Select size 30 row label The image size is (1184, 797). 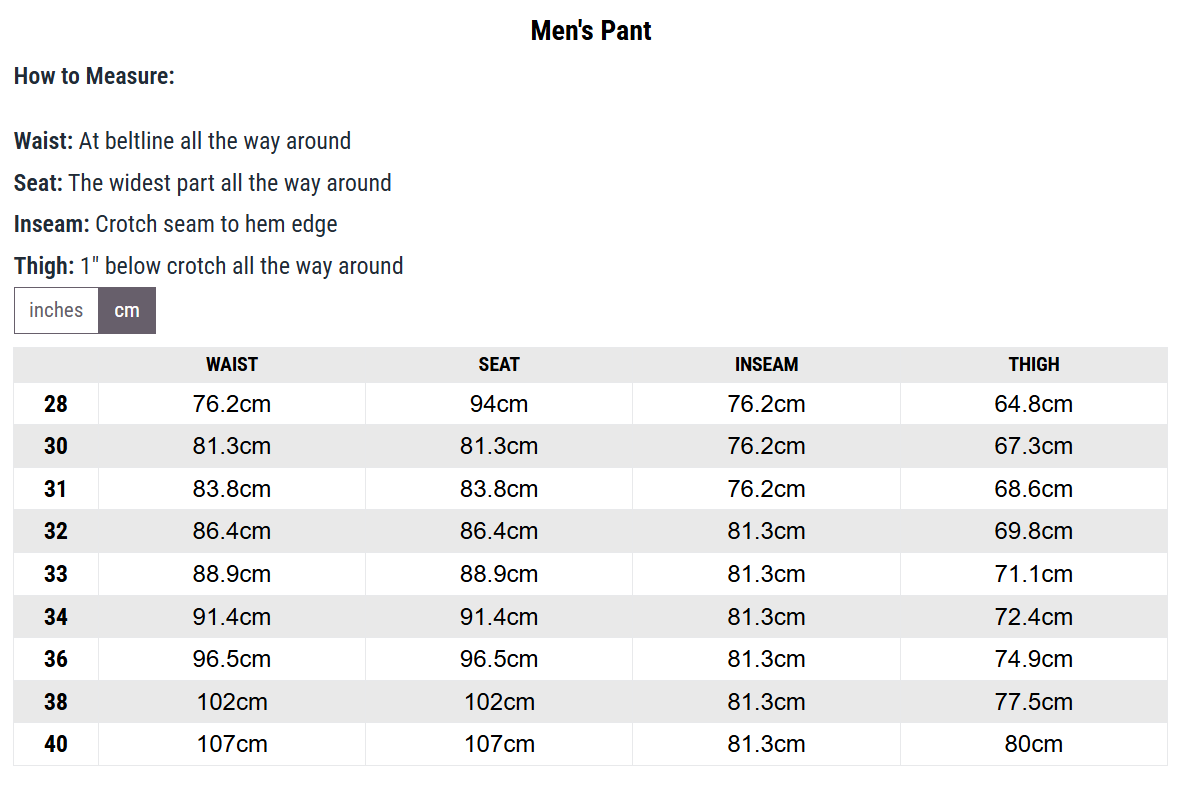(56, 446)
